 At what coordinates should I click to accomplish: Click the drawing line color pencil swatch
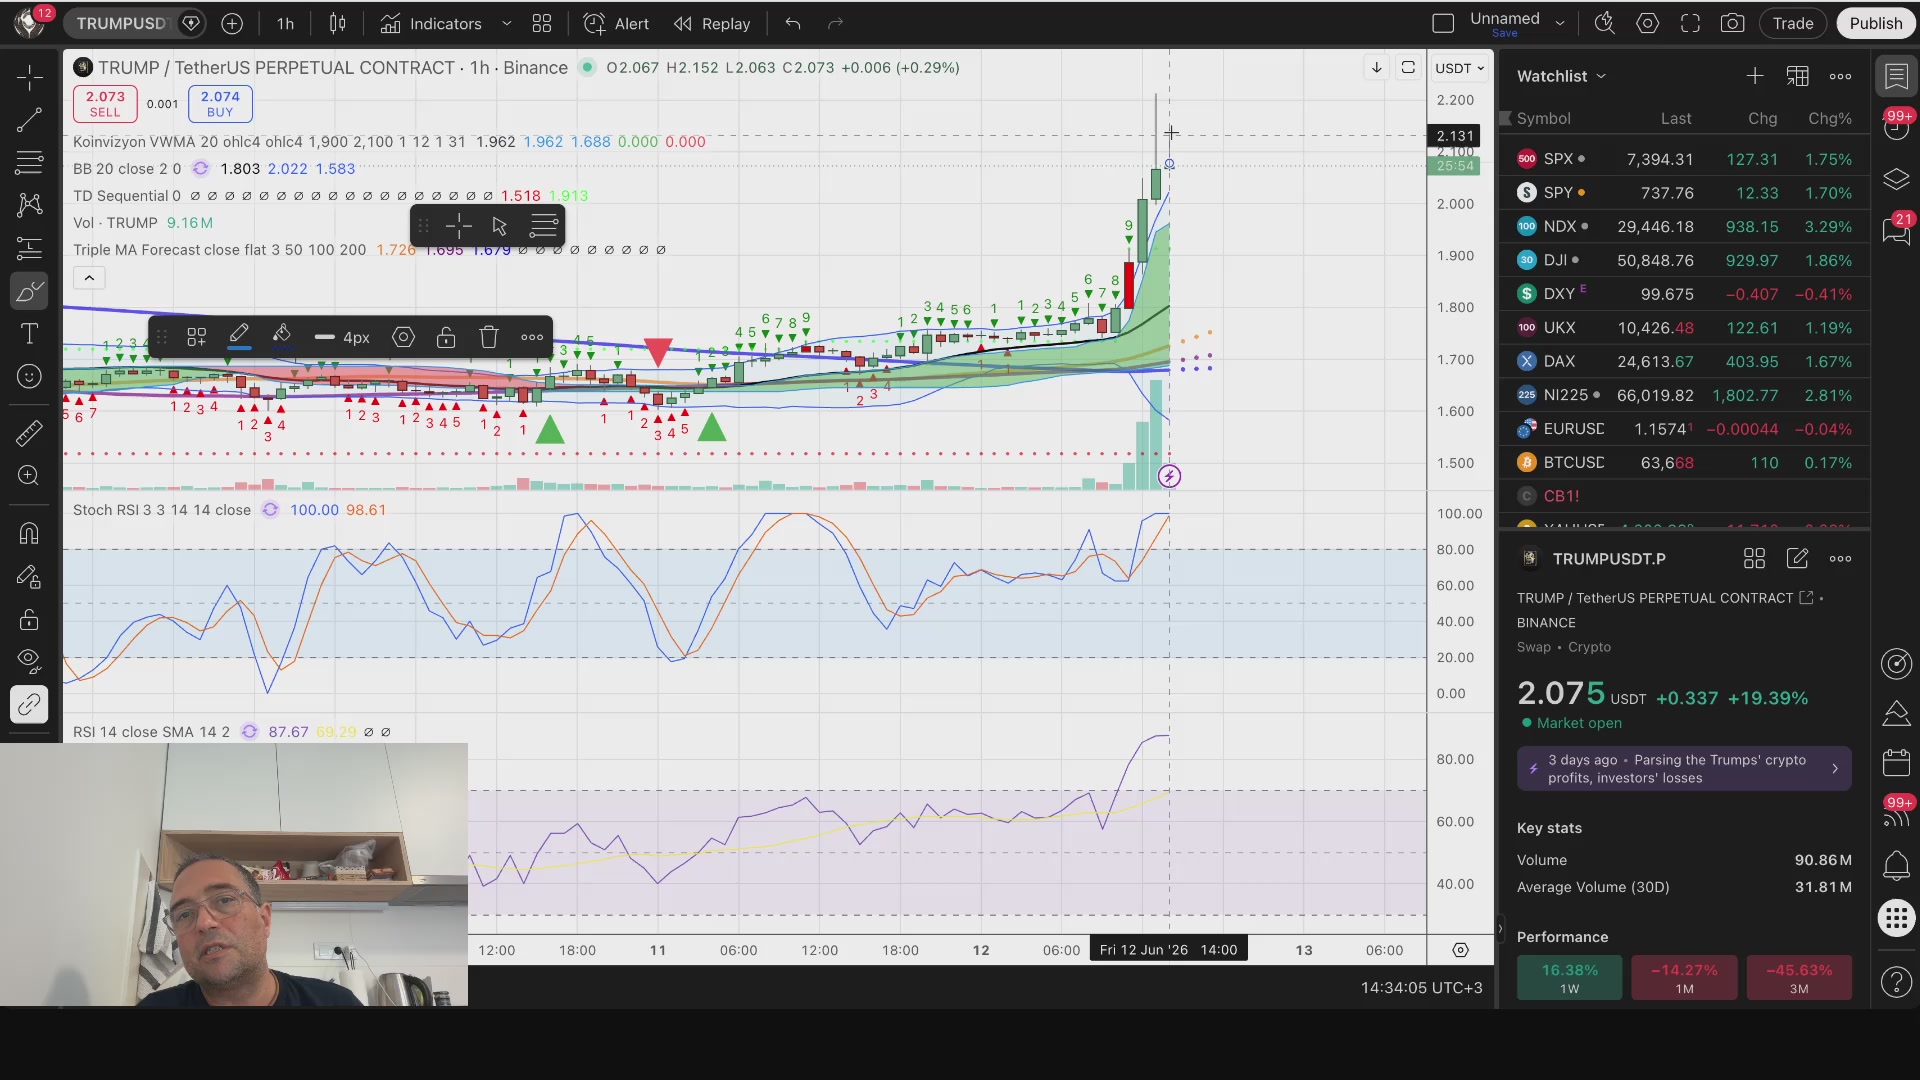239,337
